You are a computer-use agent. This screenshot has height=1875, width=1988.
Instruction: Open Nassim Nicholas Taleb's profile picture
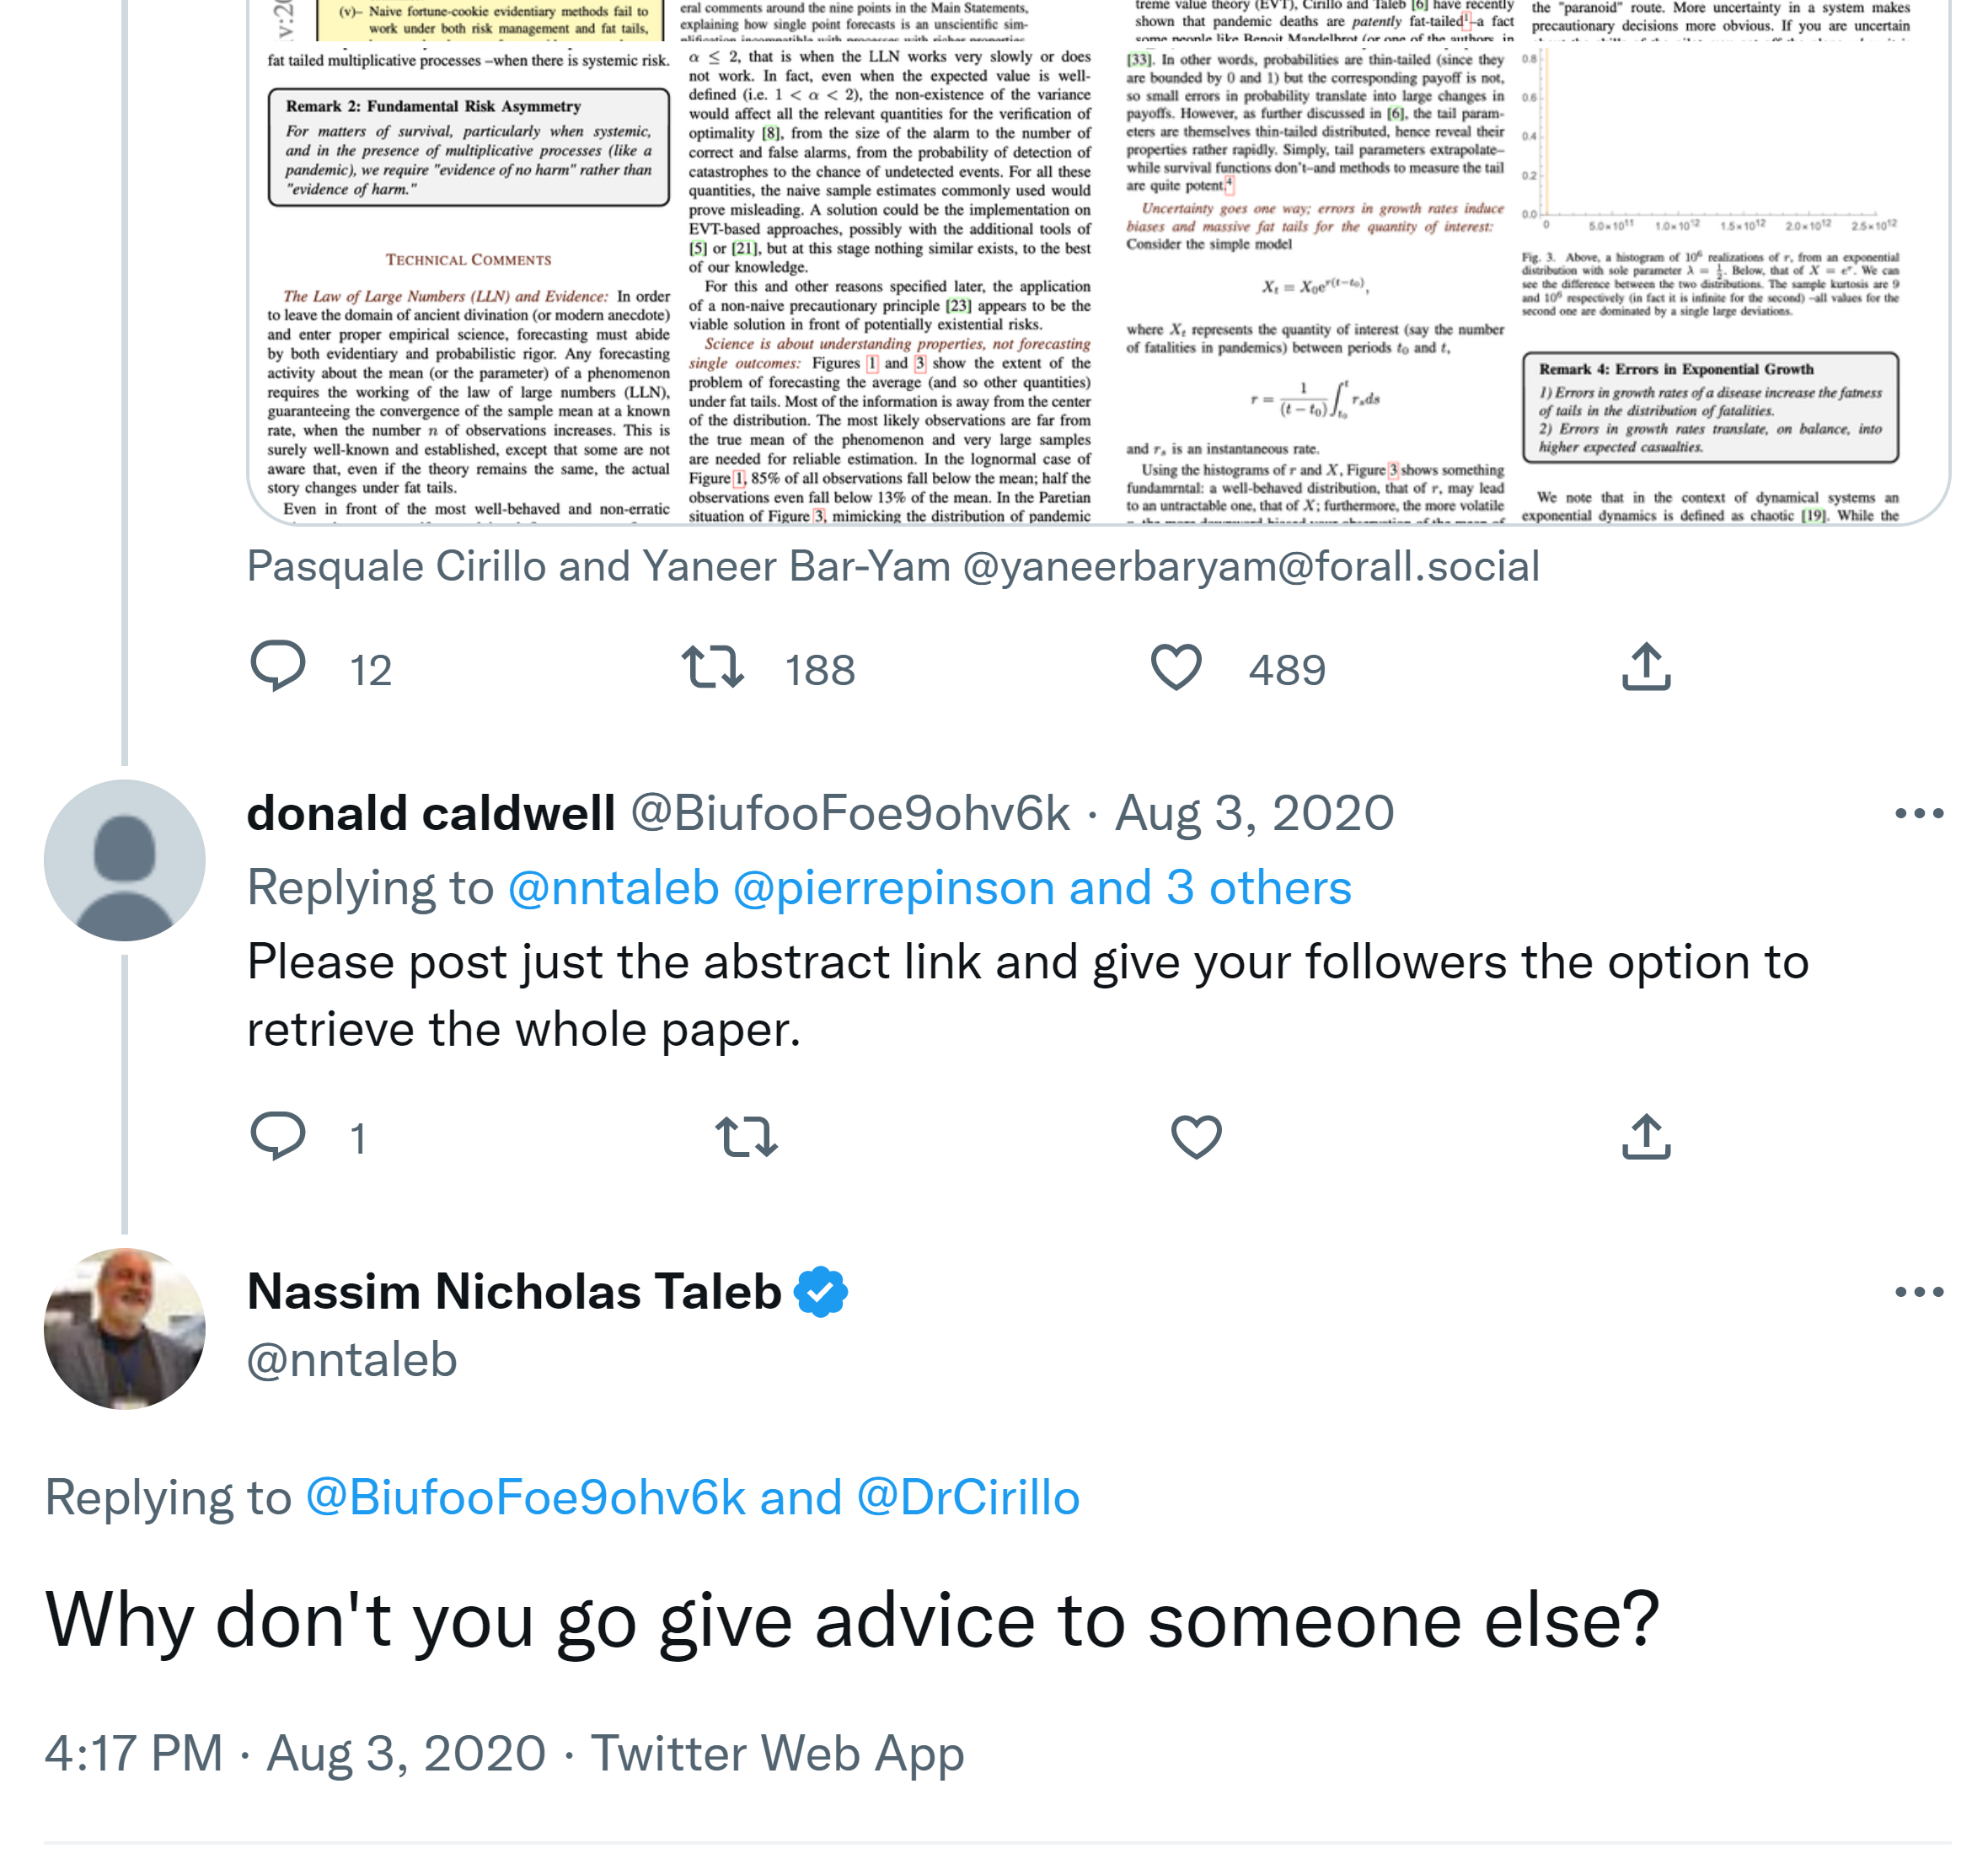click(125, 1328)
